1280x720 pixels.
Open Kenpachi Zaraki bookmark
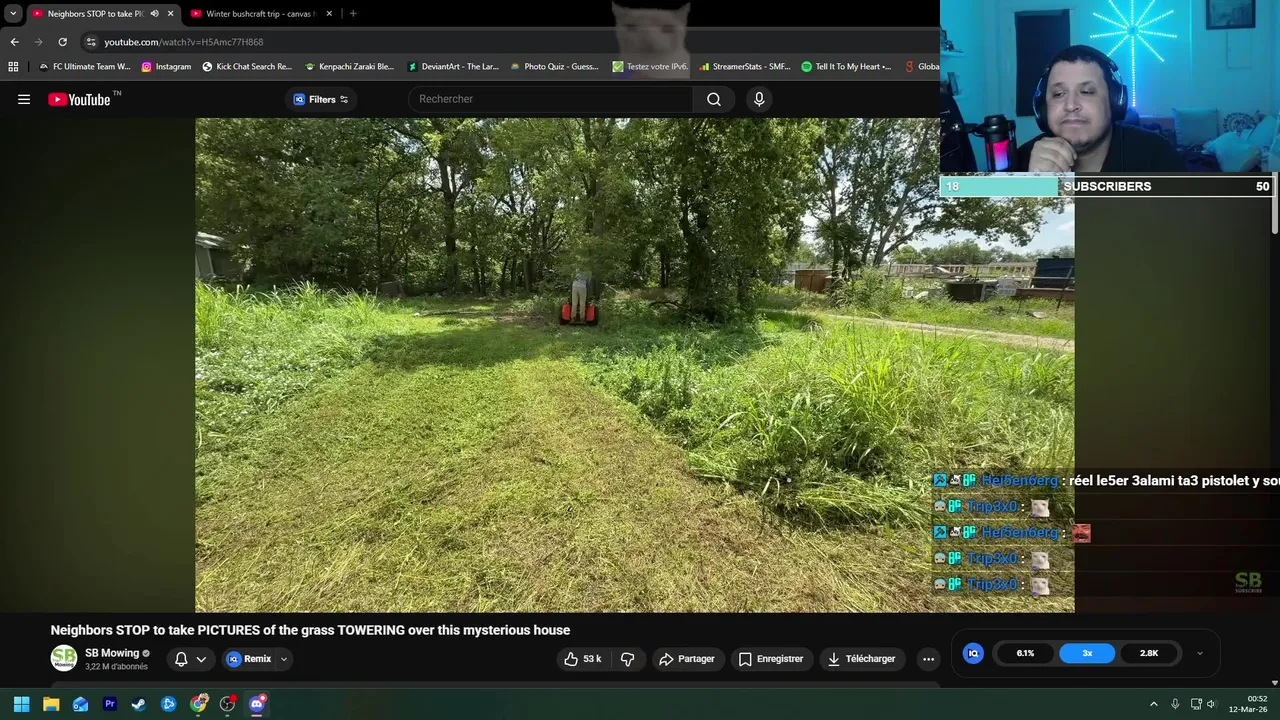[x=349, y=67]
